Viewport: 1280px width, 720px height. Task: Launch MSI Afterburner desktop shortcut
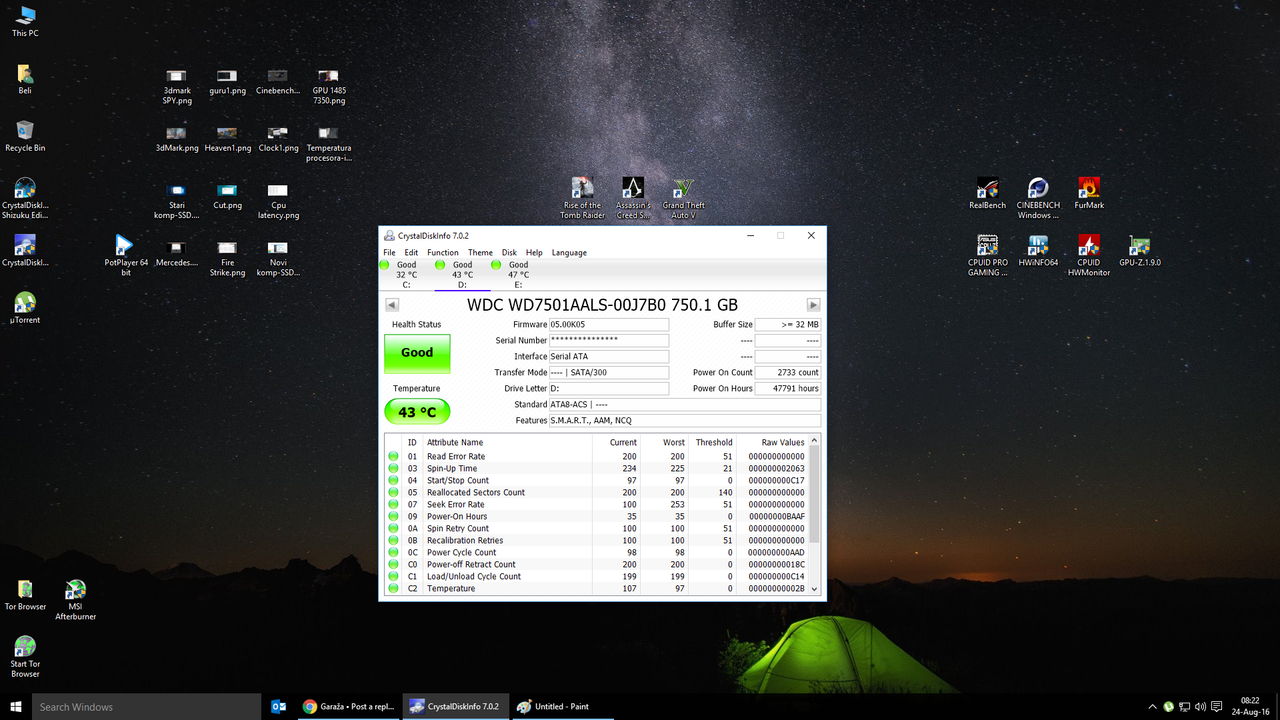point(75,600)
